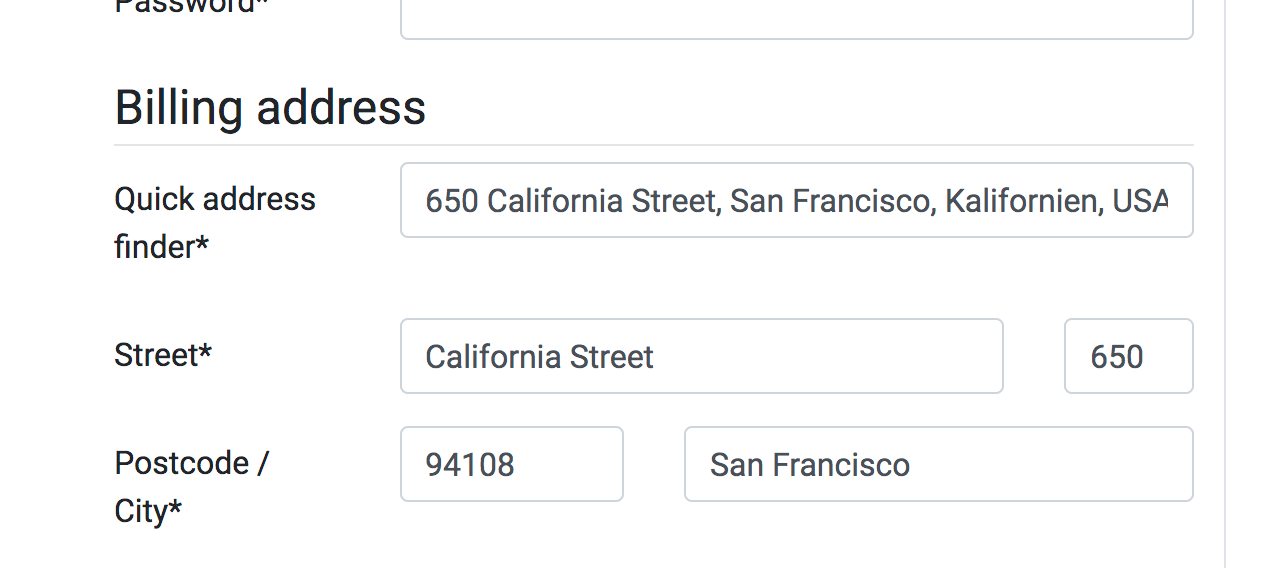Click the word "finder*" in the label

click(161, 246)
